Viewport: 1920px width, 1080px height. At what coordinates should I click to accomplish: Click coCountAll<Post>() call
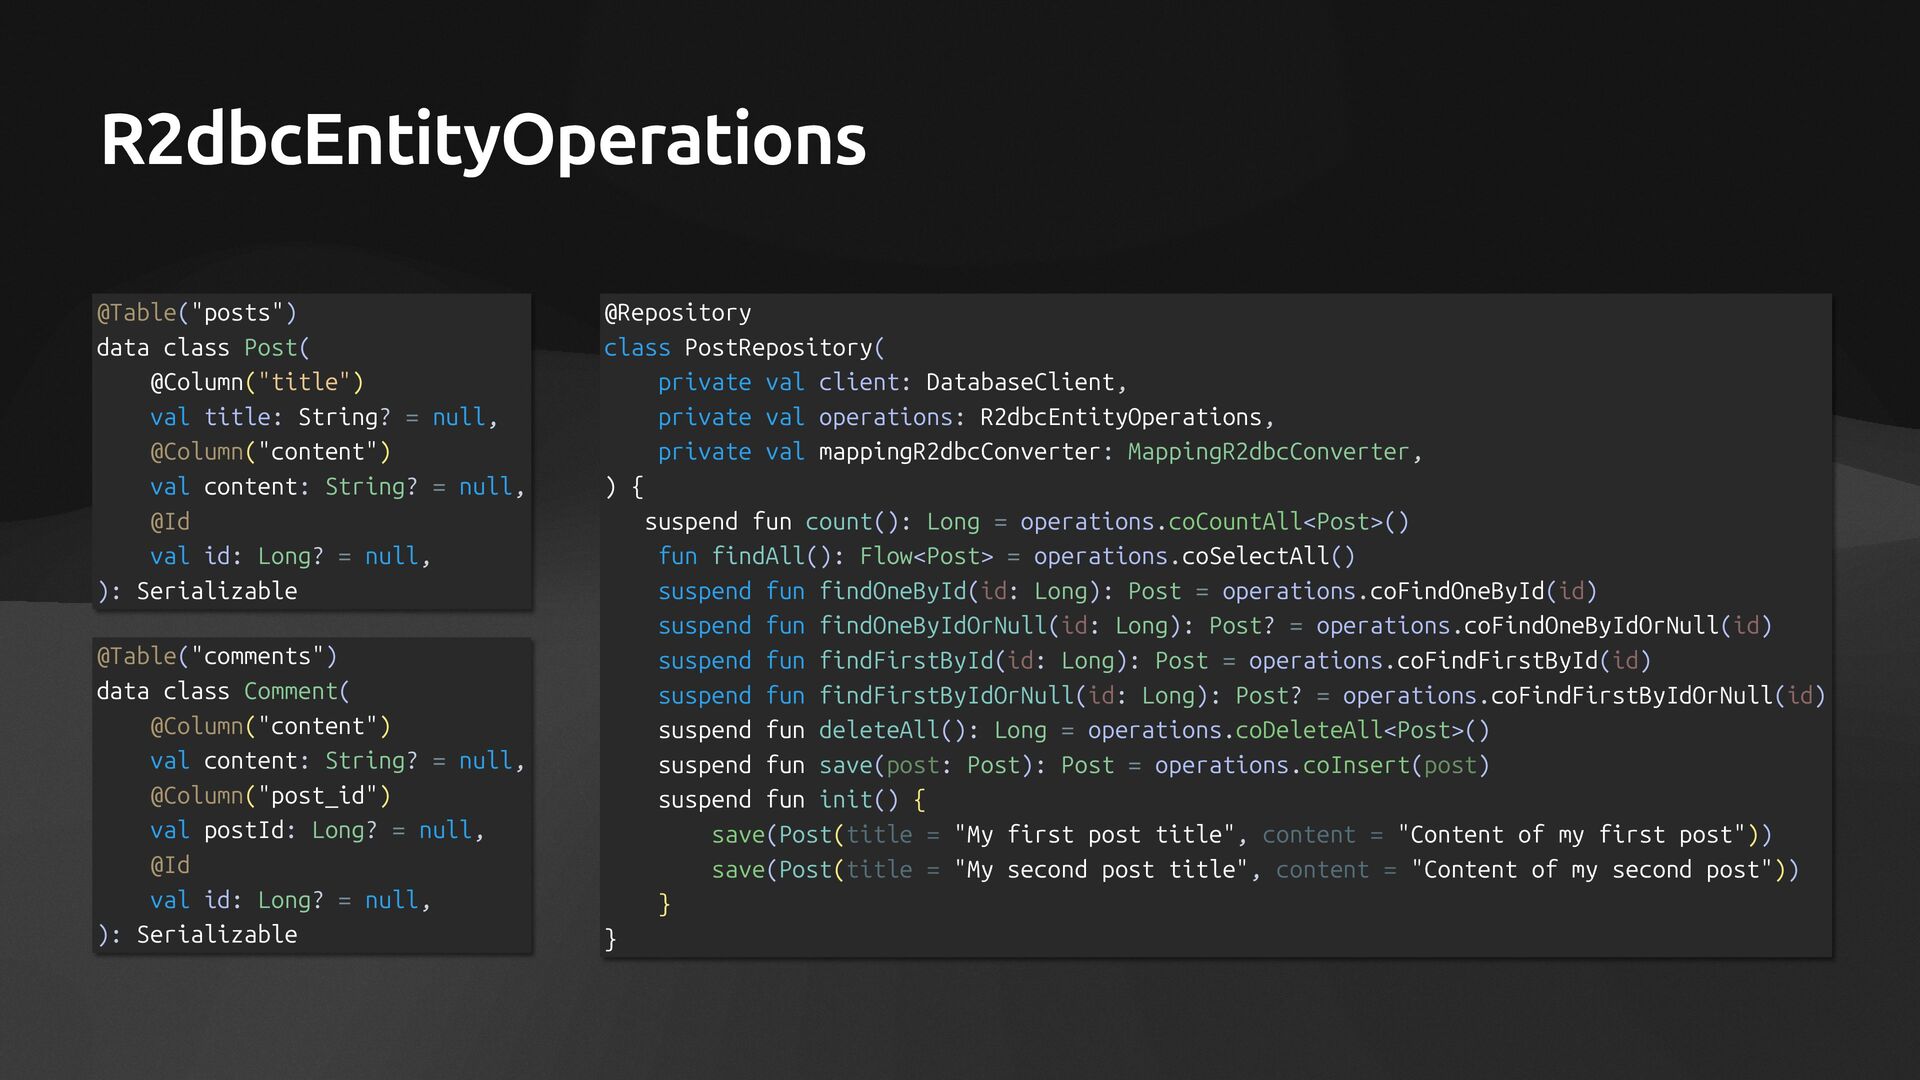pyautogui.click(x=1288, y=522)
